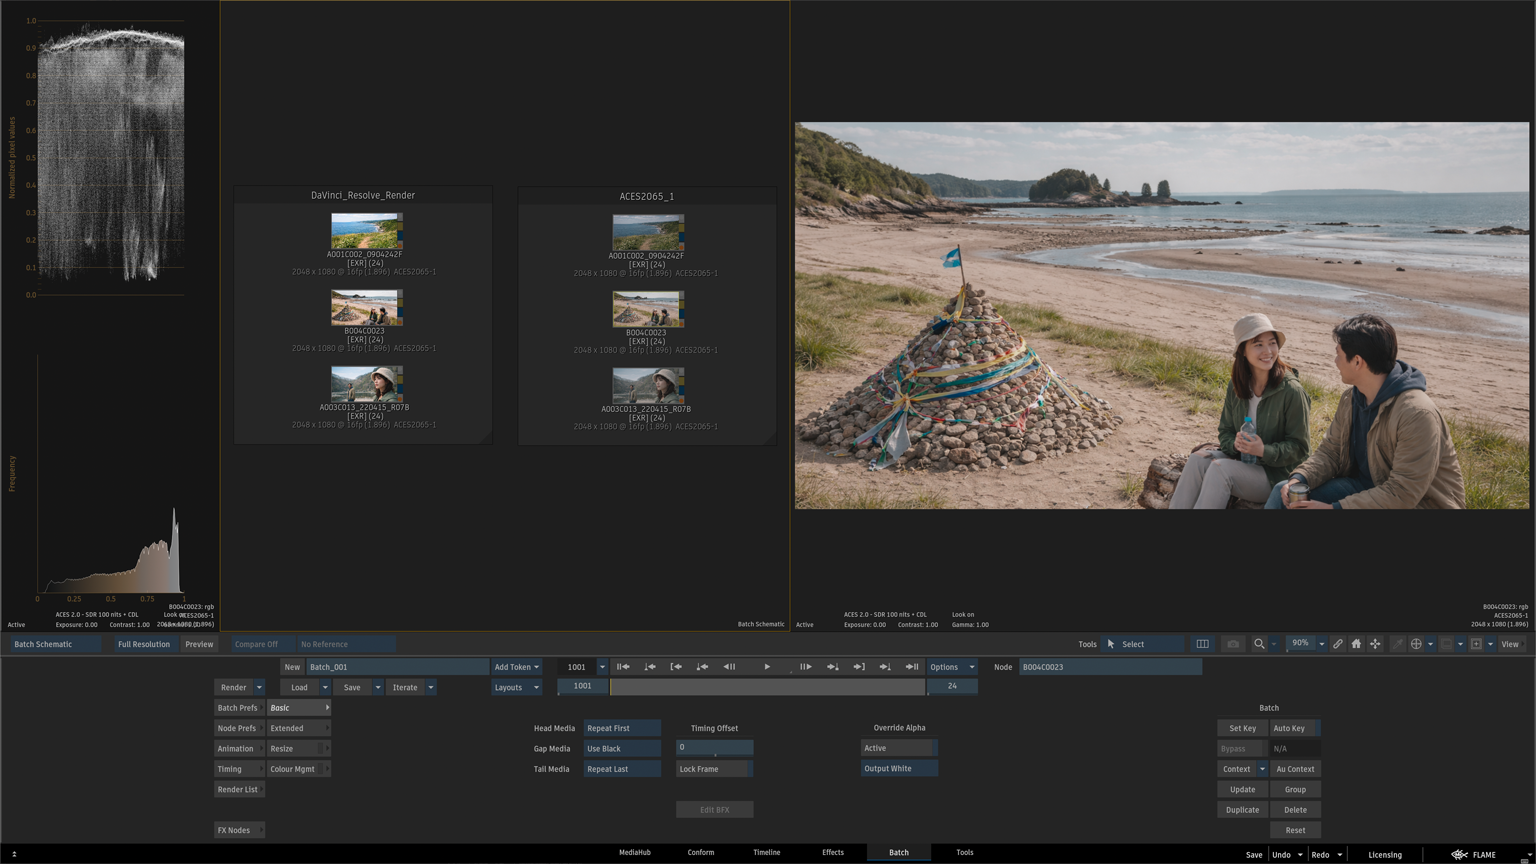Click the link chain icon
This screenshot has height=864, width=1536.
(x=1337, y=644)
